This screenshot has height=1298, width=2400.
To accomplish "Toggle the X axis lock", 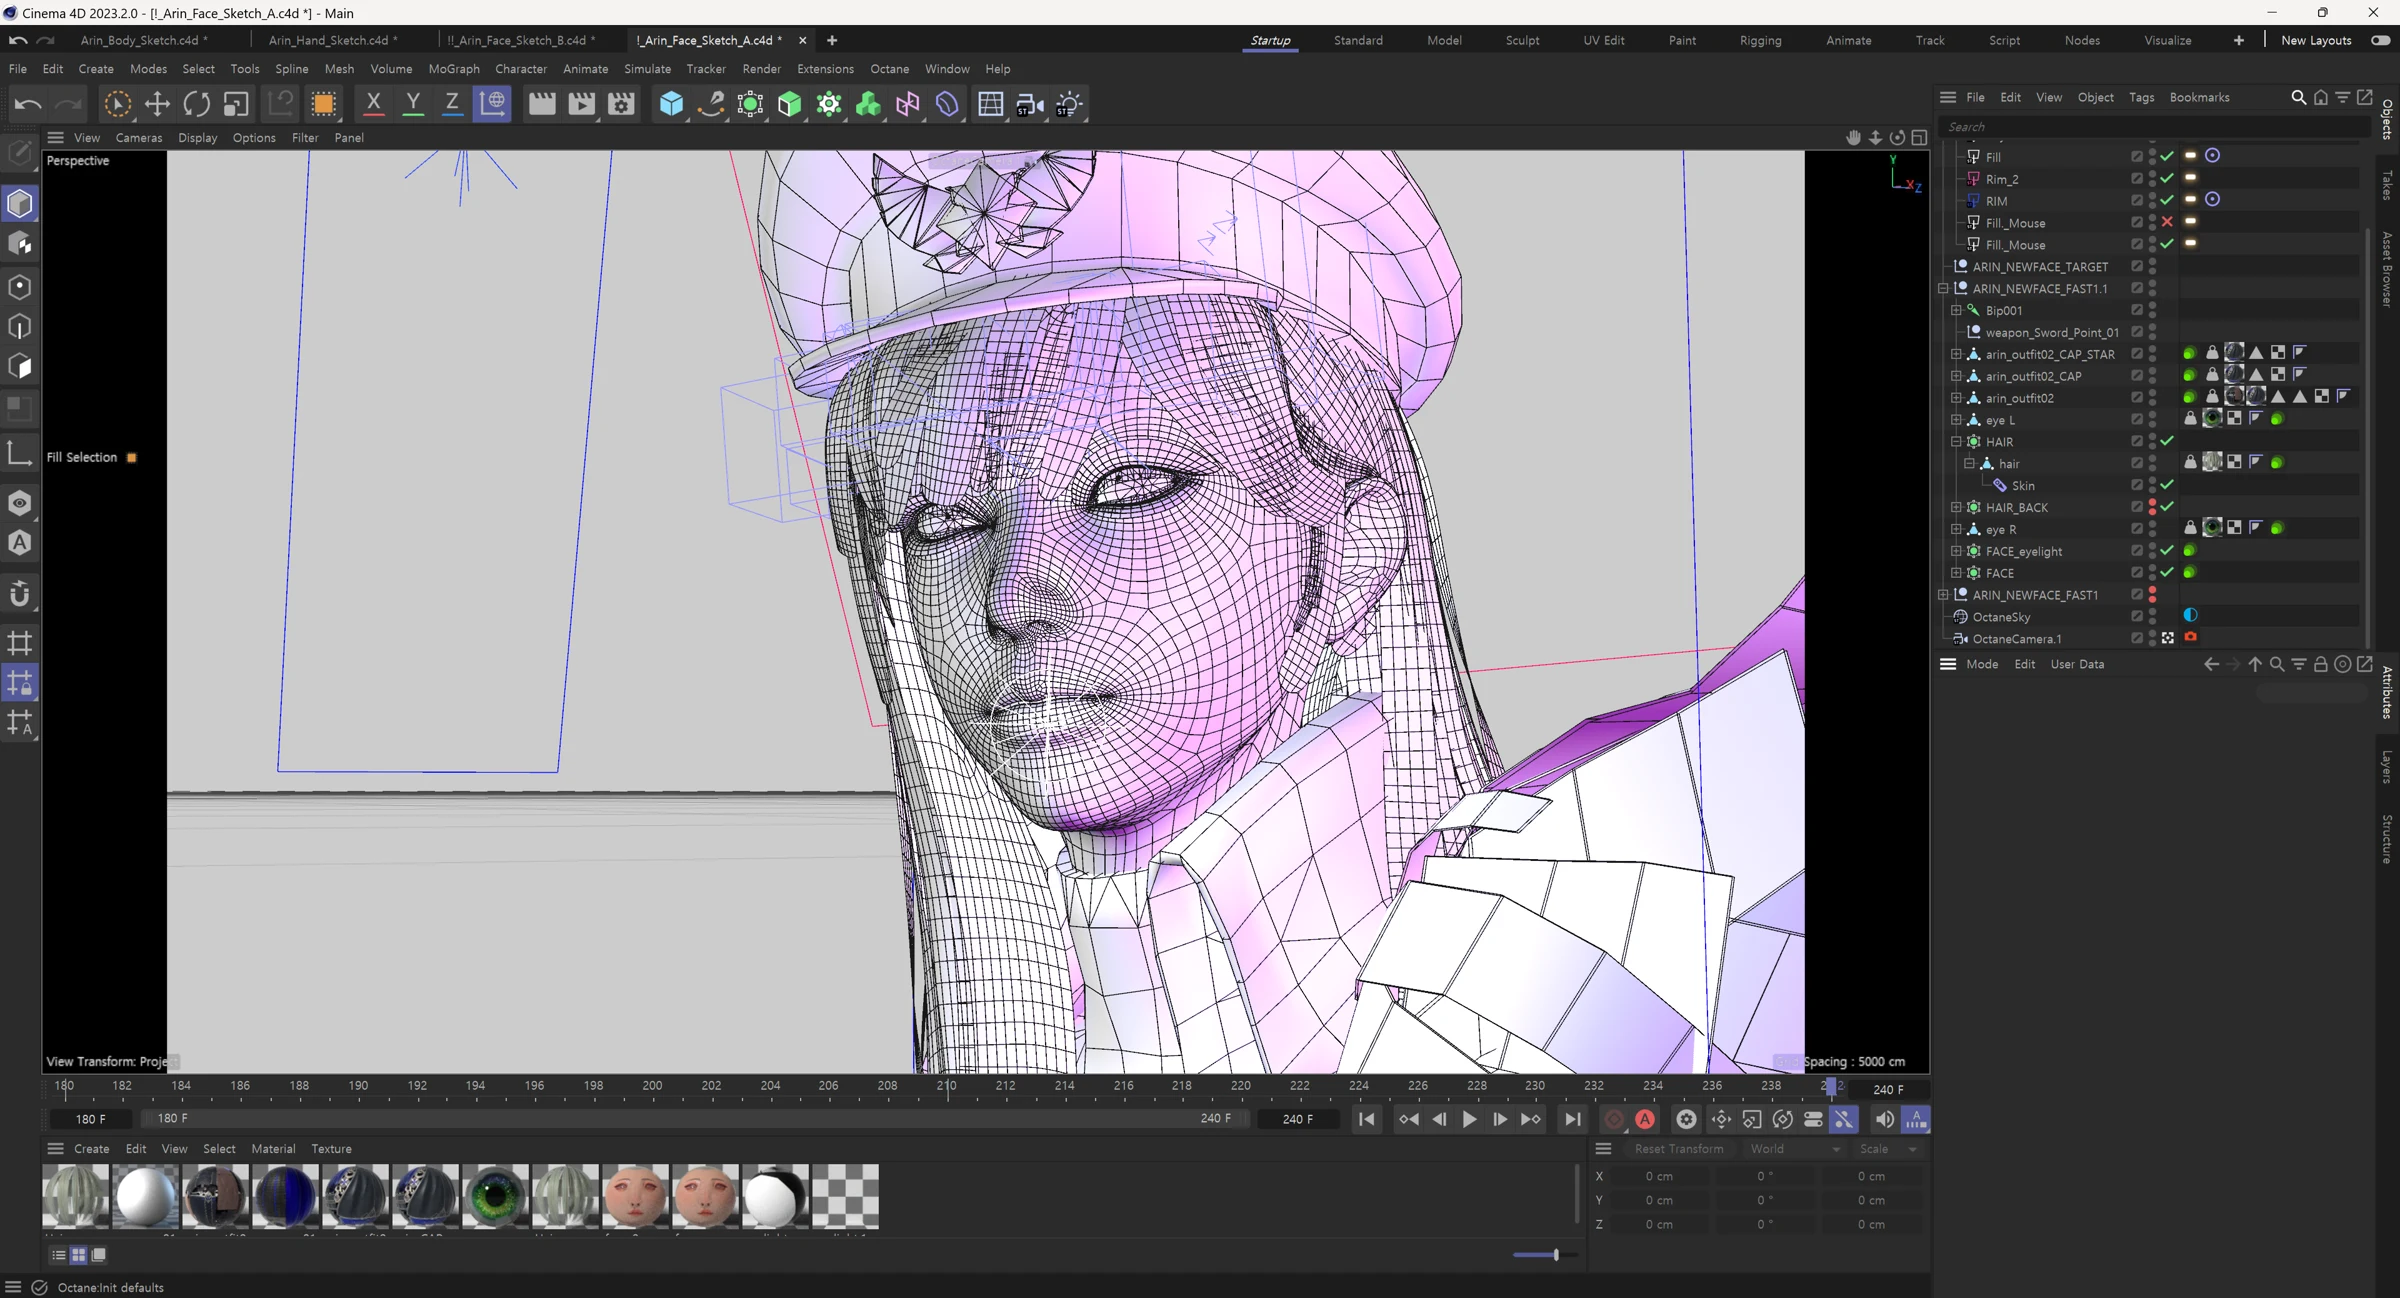I will pos(373,104).
